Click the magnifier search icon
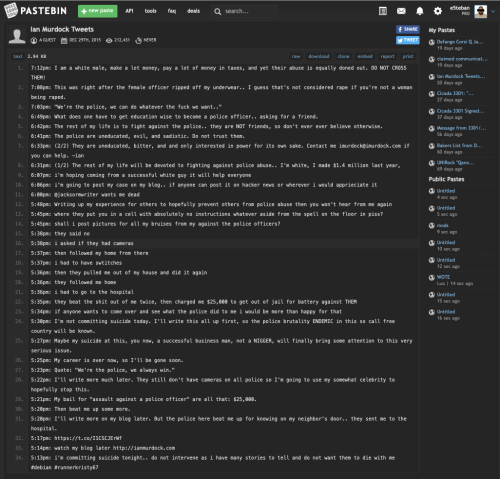The height and width of the screenshot is (479, 500). (x=217, y=12)
